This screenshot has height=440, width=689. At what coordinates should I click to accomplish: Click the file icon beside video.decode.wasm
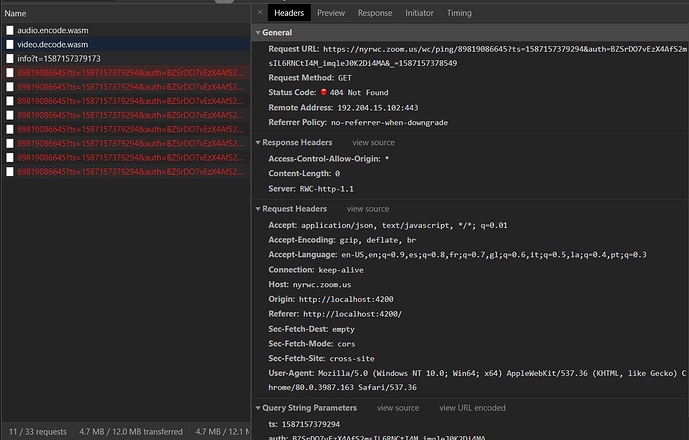(x=10, y=44)
